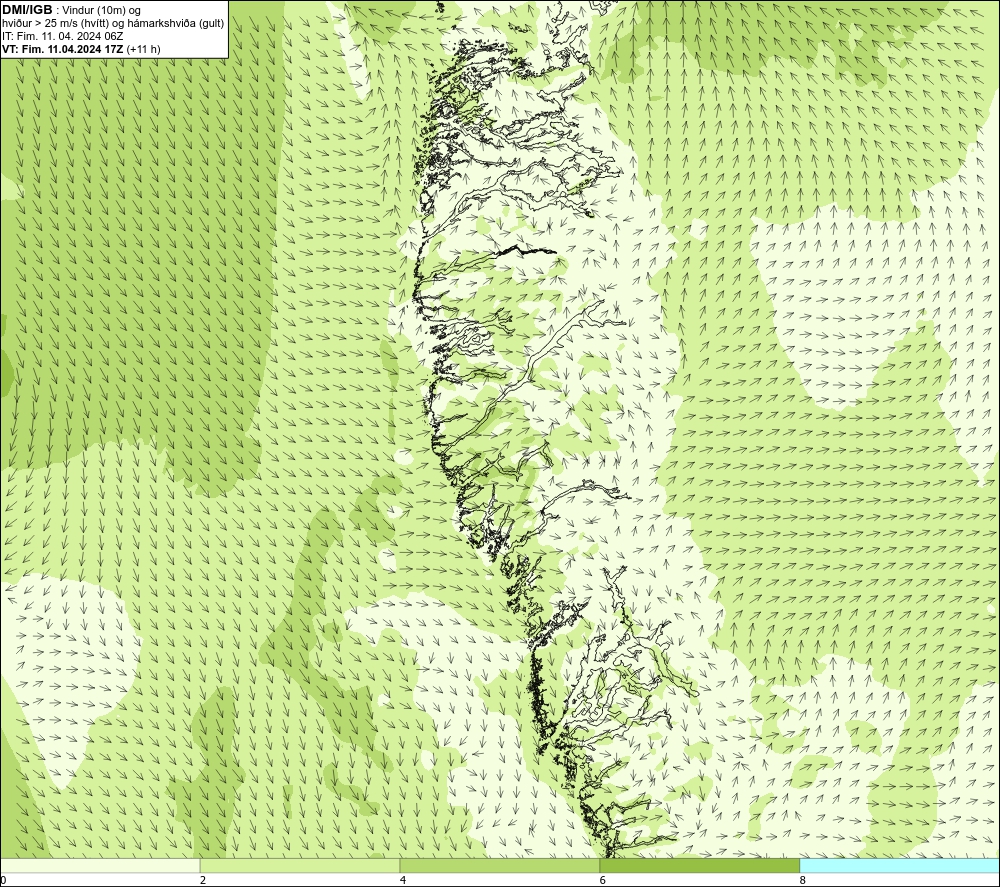Click the lightest 0–2 color scale segment
The height and width of the screenshot is (887, 1000).
pos(100,865)
